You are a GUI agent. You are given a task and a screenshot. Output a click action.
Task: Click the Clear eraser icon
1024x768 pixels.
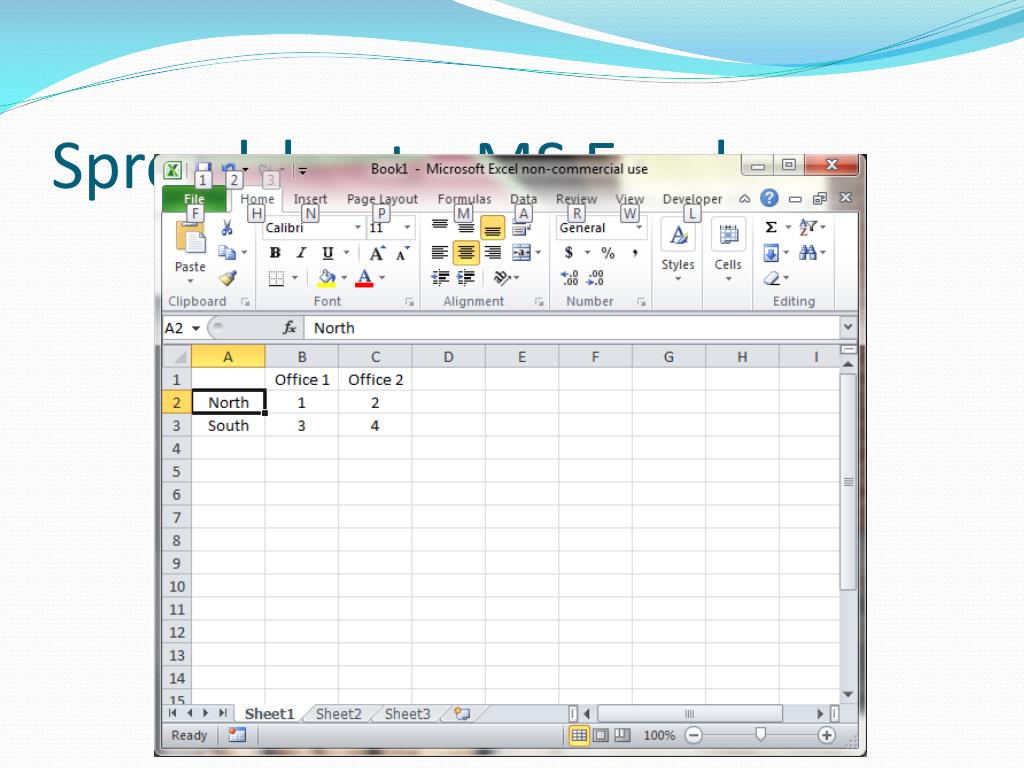[771, 279]
